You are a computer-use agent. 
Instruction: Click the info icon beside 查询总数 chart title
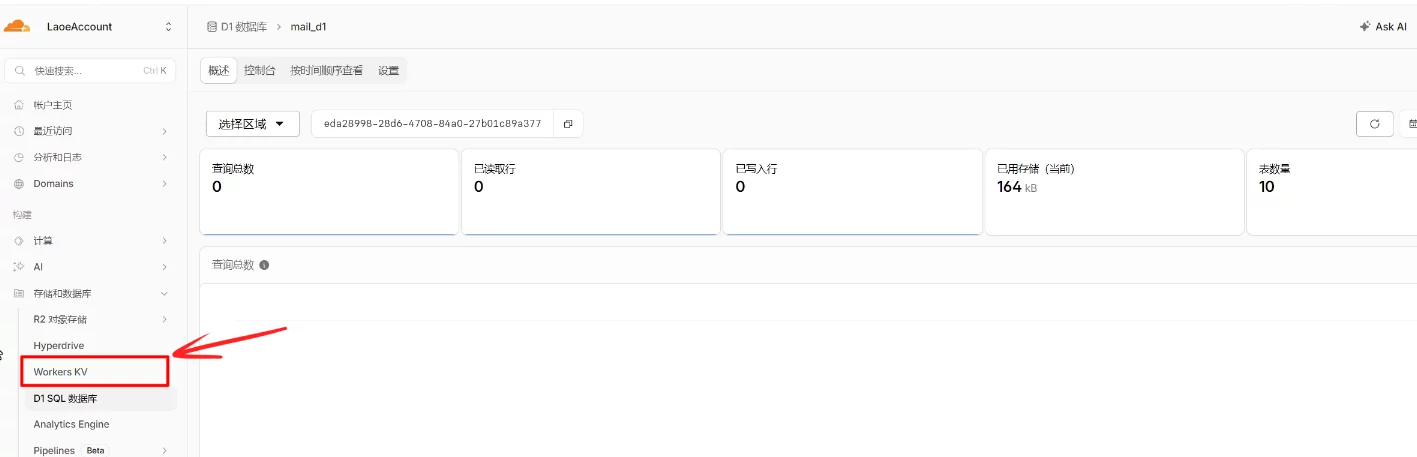pos(264,265)
